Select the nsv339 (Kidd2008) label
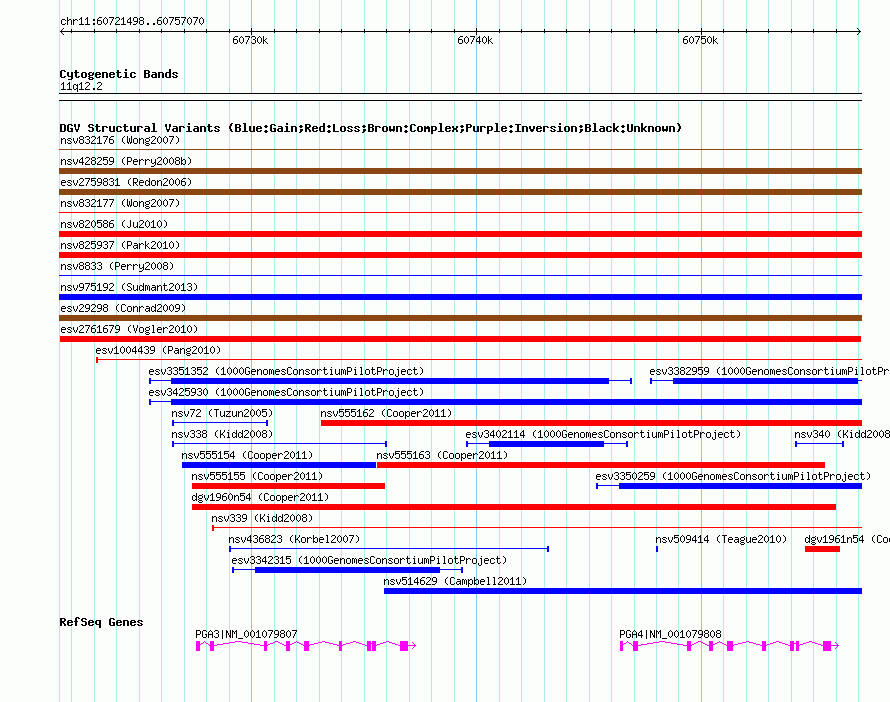890x702 pixels. (262, 518)
